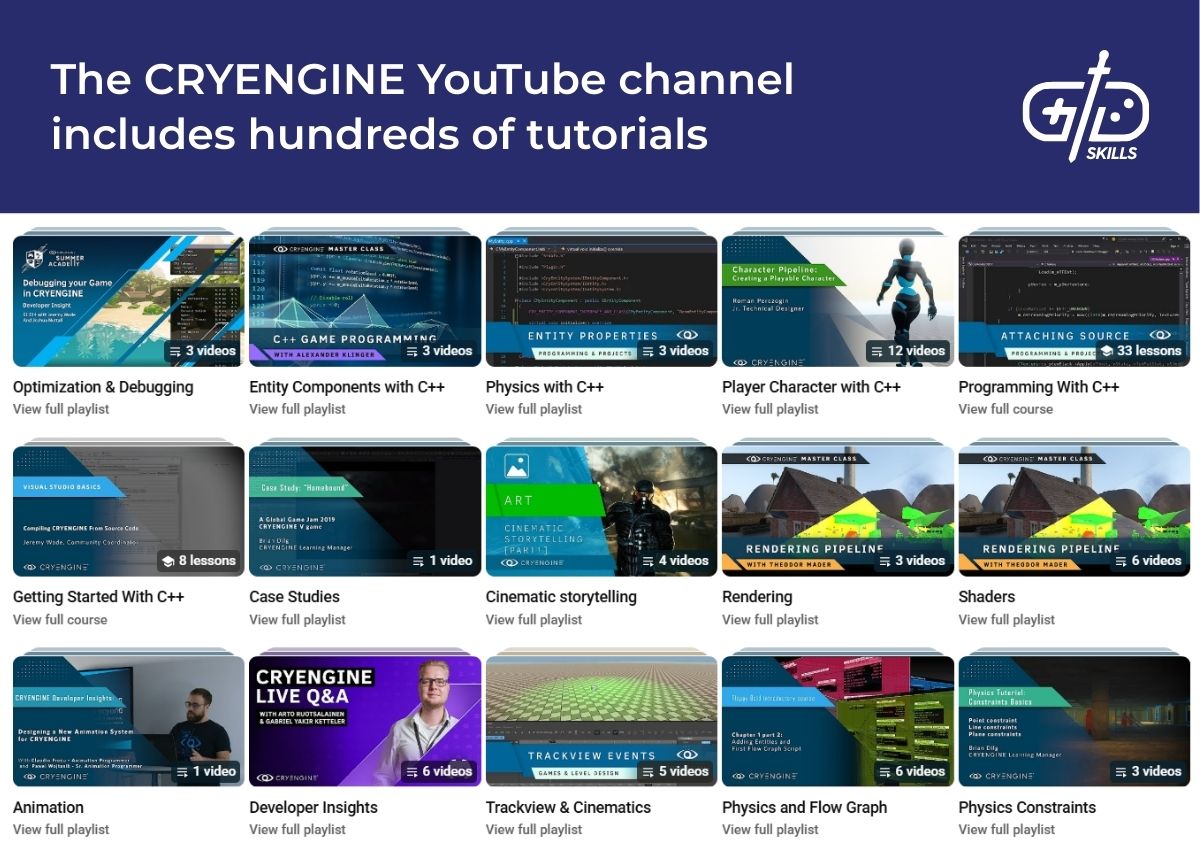
Task: Click the CRYENGINE eye logo on Trackview Events thumbnail
Action: 688,754
